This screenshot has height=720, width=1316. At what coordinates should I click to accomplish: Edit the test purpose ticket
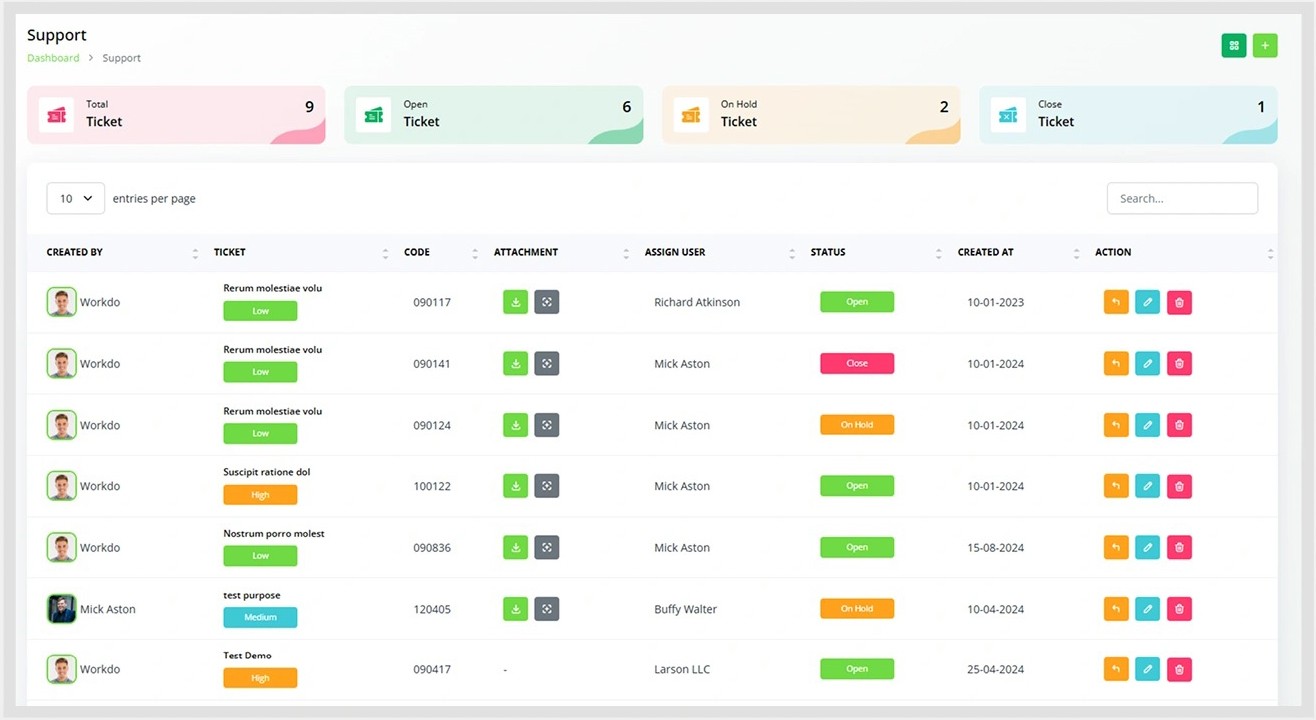[1148, 609]
